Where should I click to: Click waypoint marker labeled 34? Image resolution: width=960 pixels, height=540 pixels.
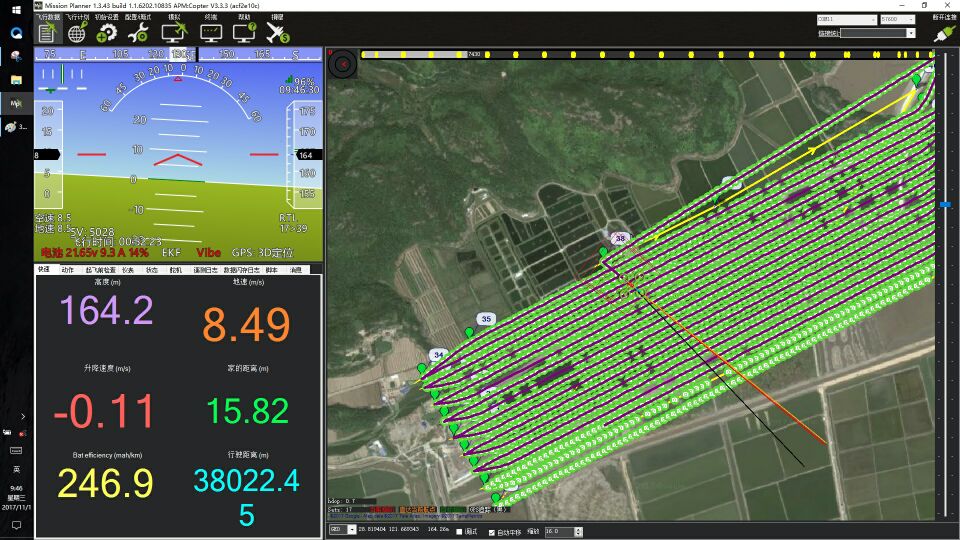pyautogui.click(x=438, y=354)
